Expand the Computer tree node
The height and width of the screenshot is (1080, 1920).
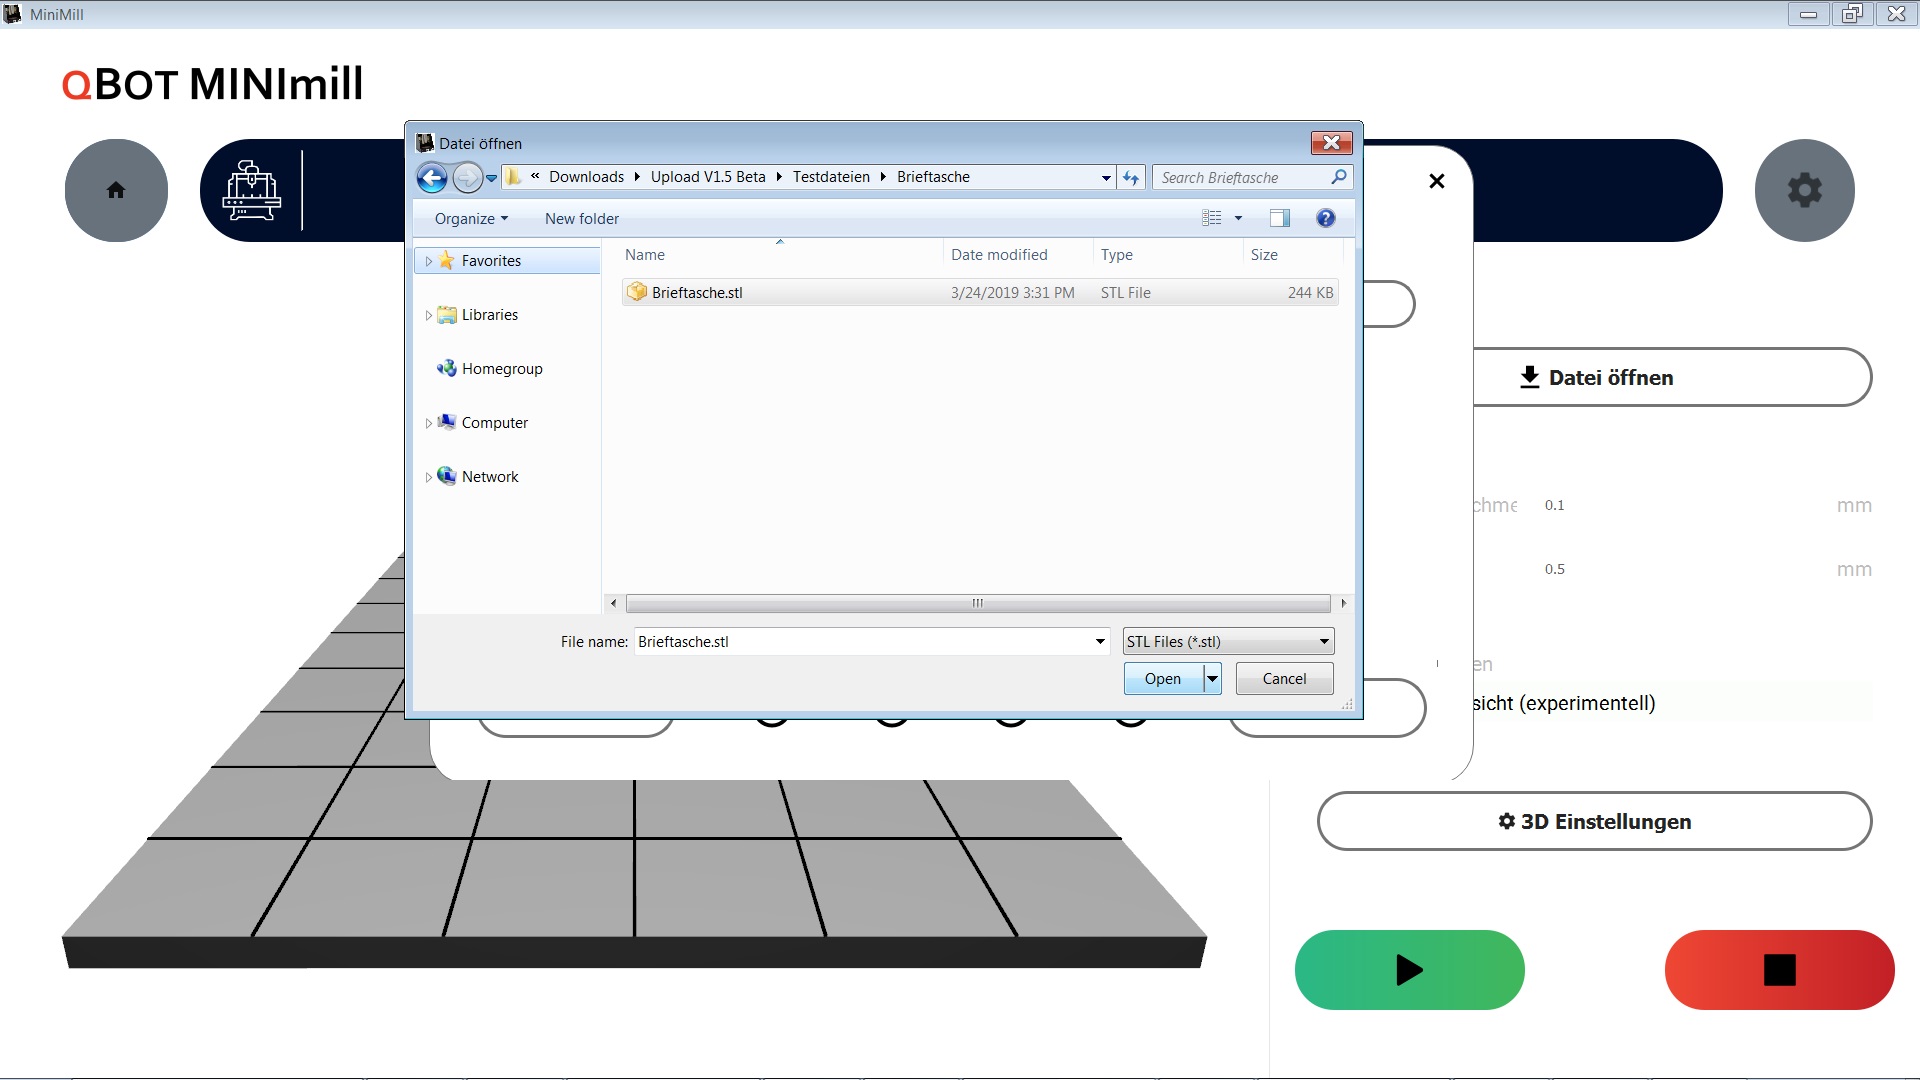pyautogui.click(x=428, y=423)
